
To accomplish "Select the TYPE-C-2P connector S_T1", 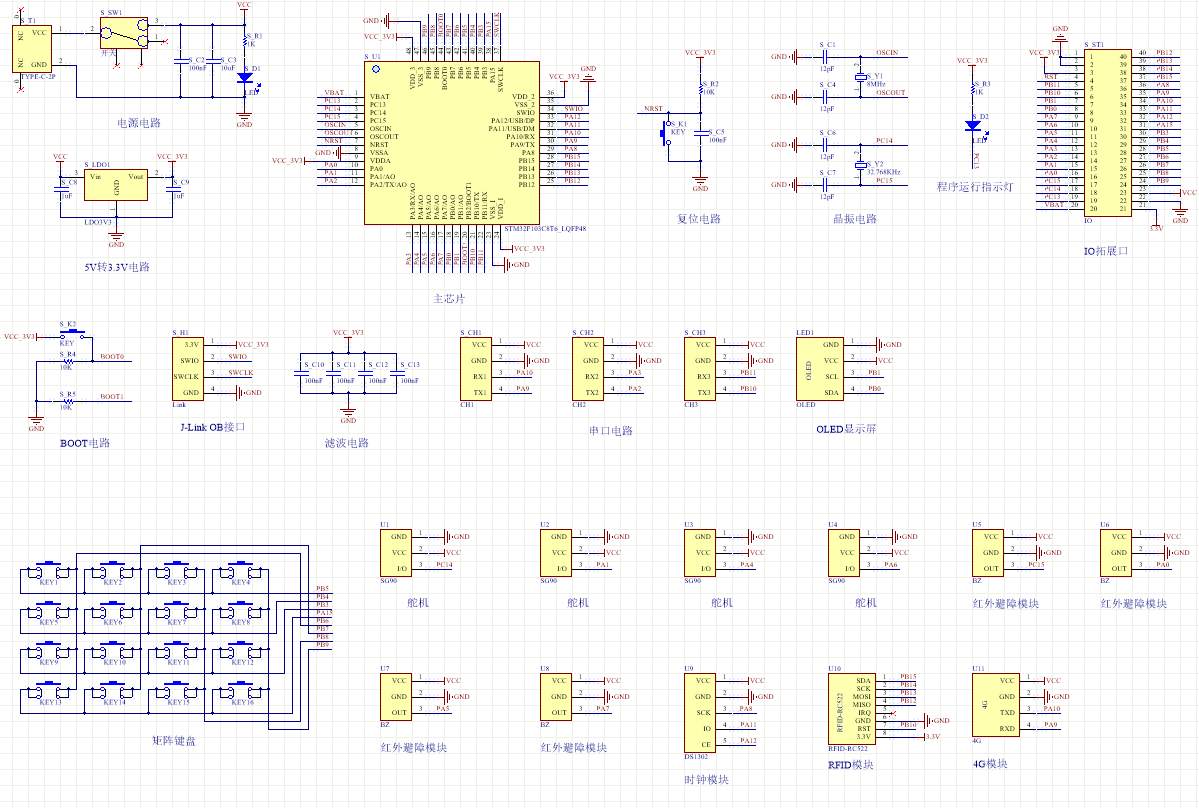I will [32, 48].
